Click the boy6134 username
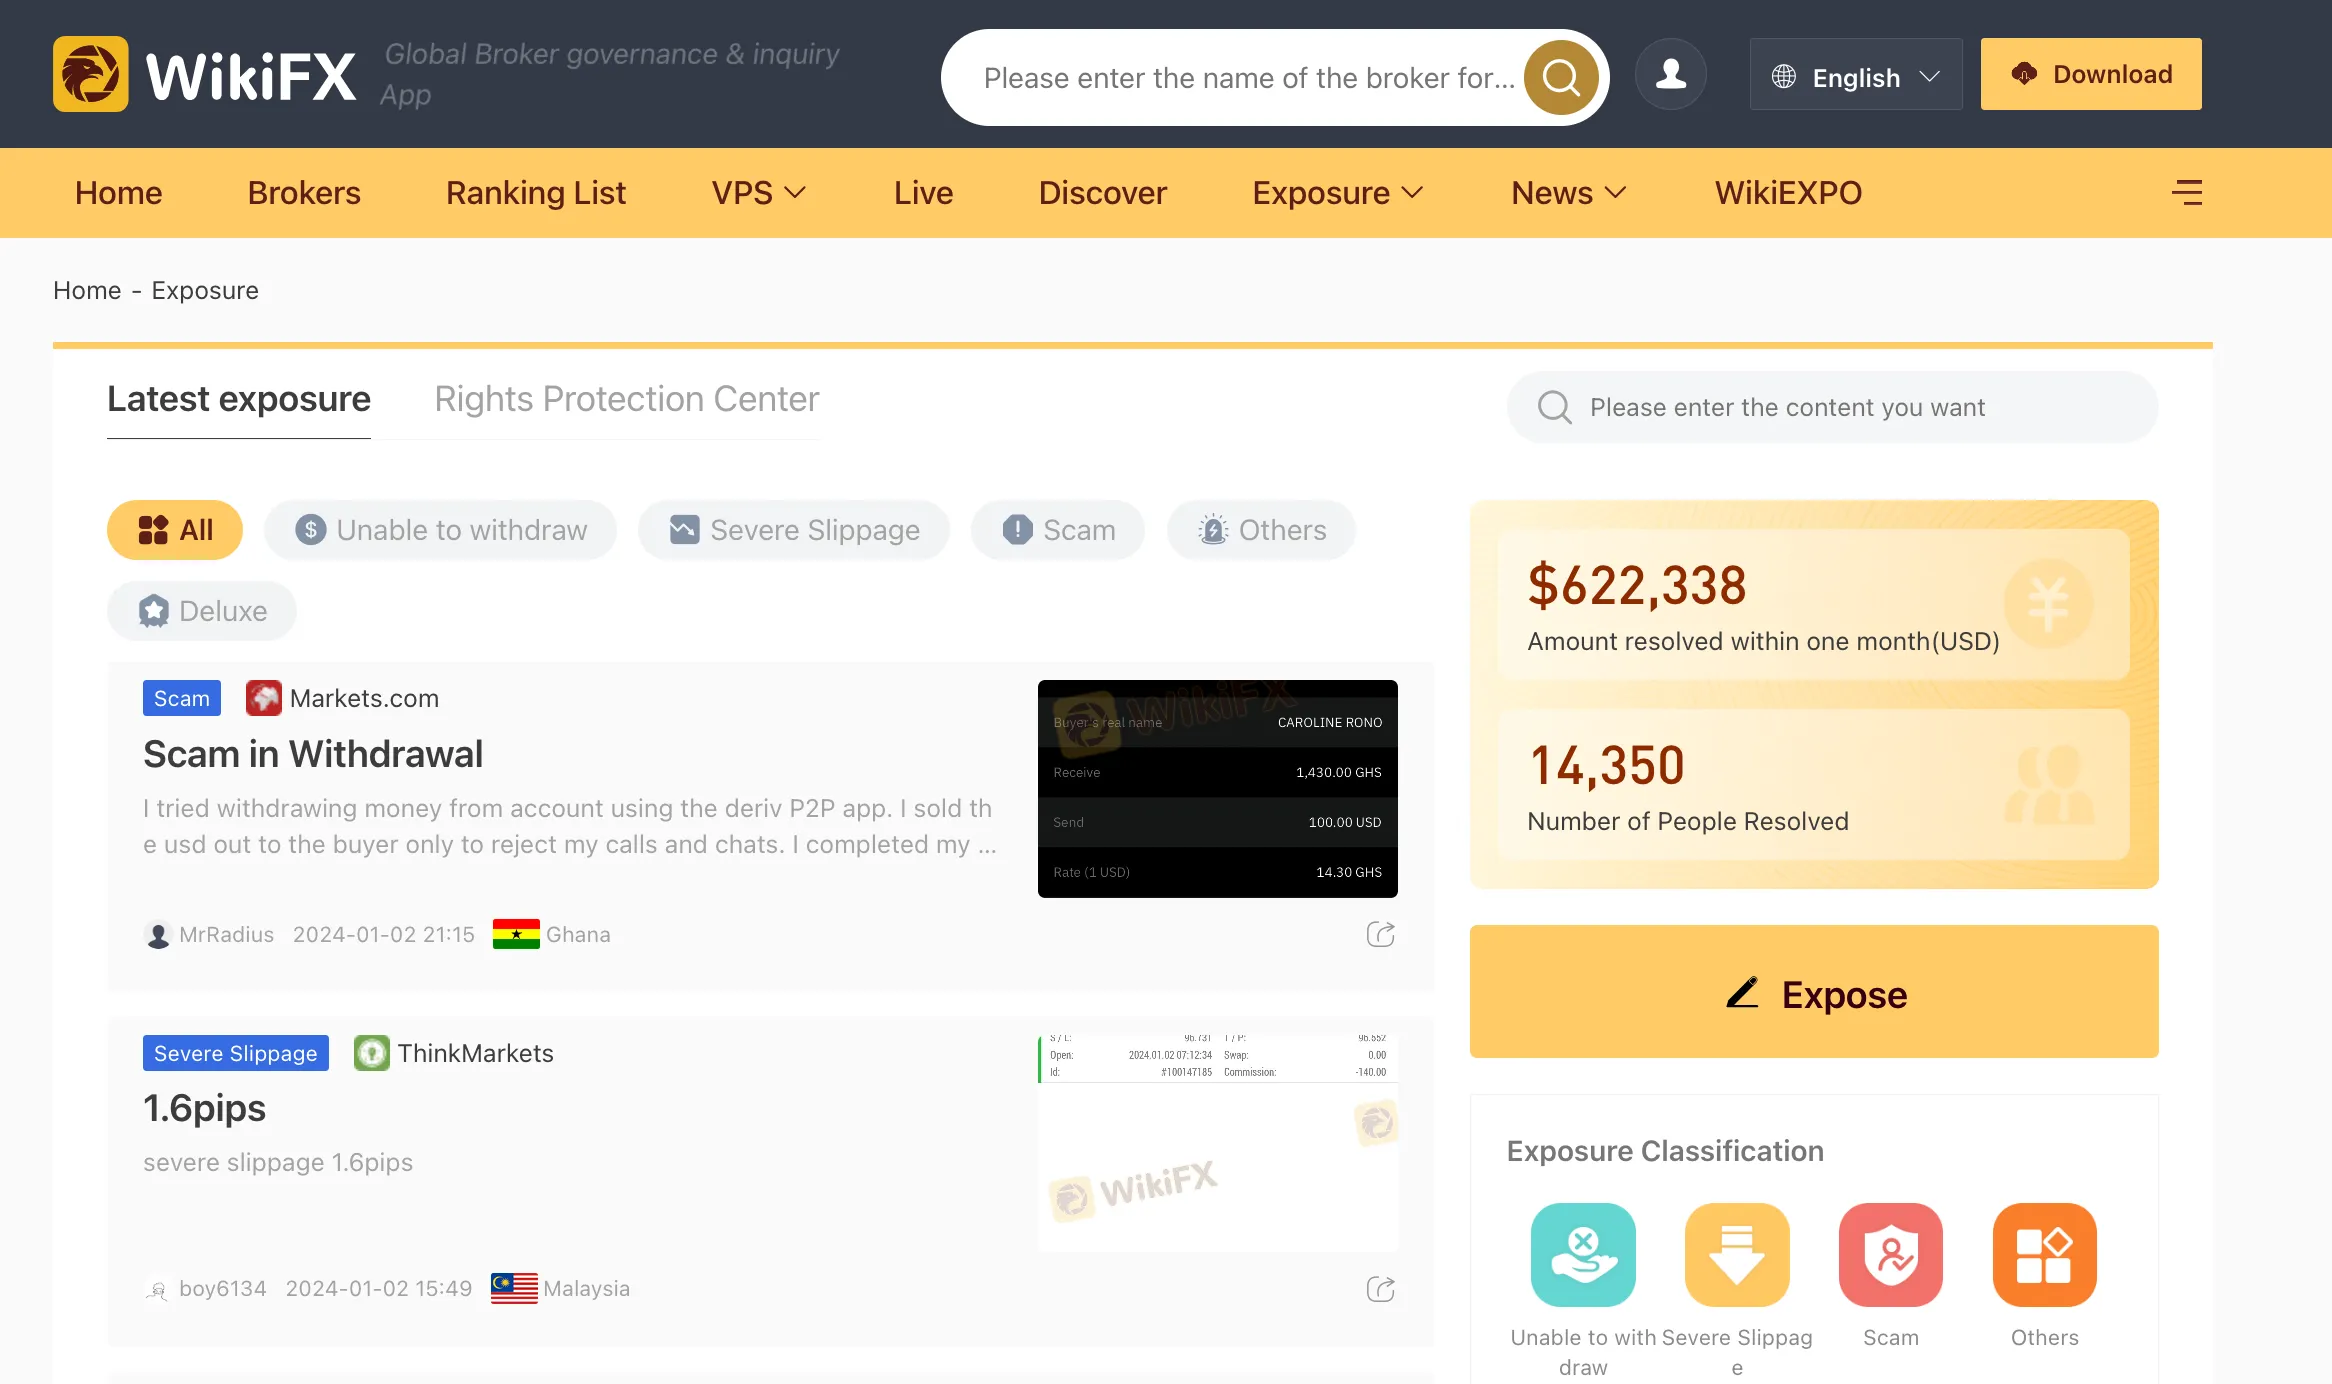 223,1288
